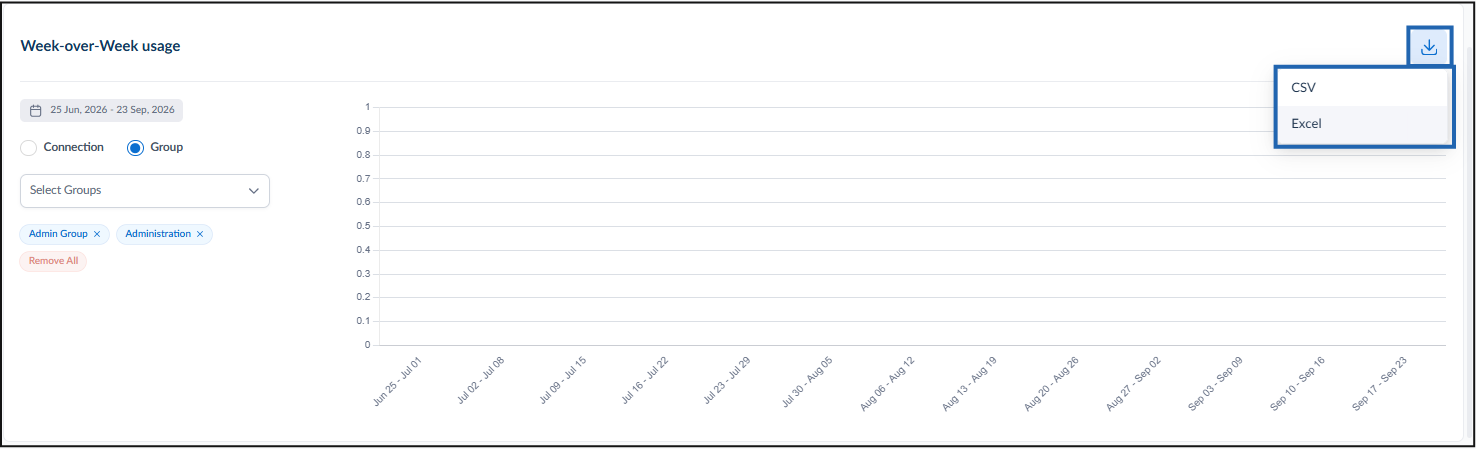Click the Aug 20 - Aug 26 axis label
This screenshot has height=449, width=1476.
(x=1052, y=383)
